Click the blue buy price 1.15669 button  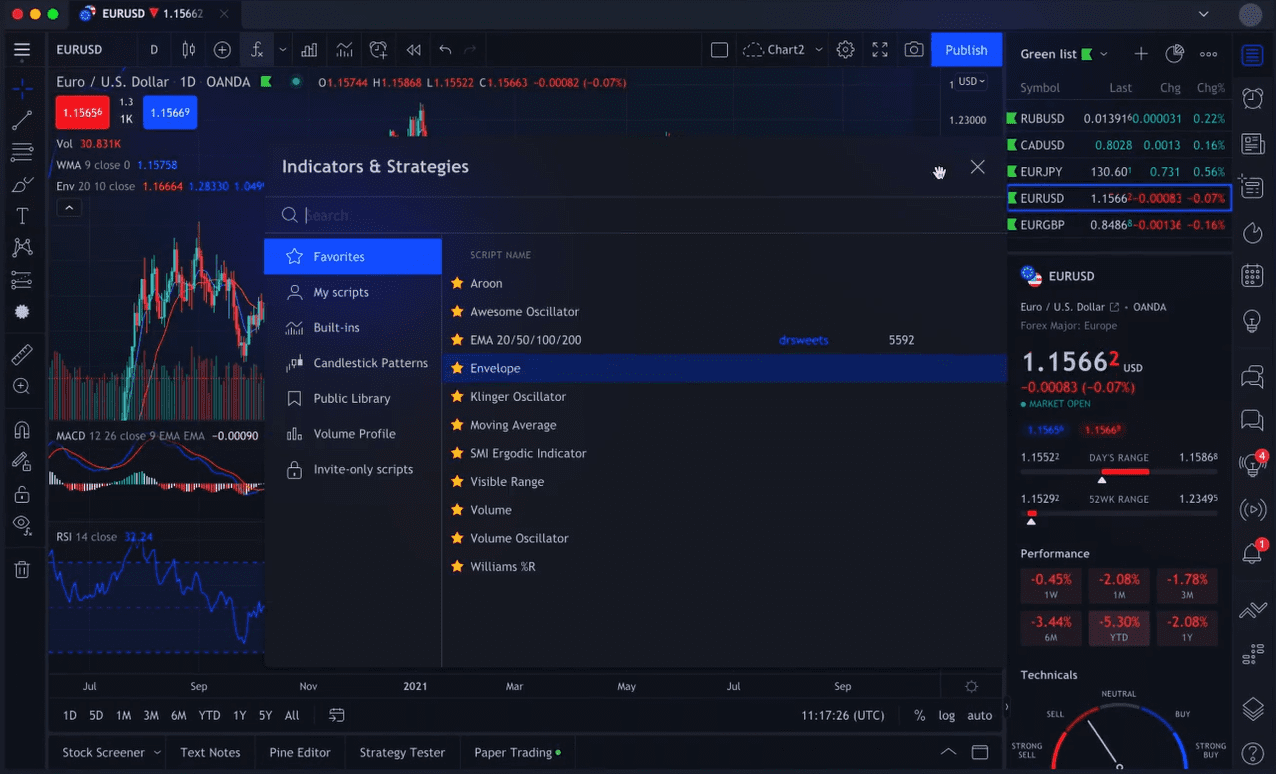tap(170, 113)
